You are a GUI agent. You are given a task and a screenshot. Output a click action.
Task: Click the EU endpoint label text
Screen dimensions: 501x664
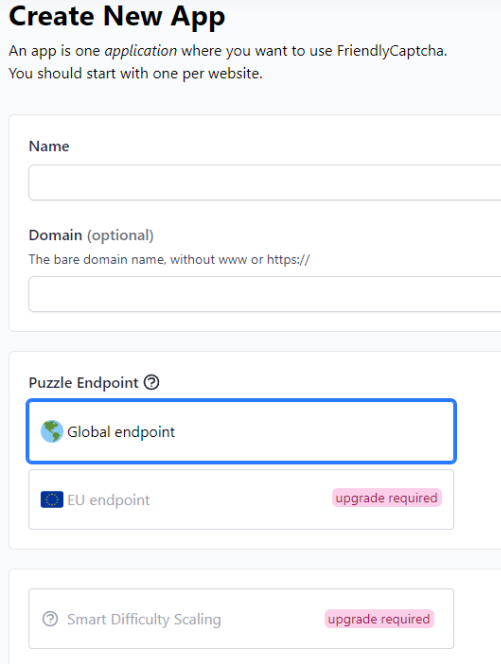coord(108,500)
